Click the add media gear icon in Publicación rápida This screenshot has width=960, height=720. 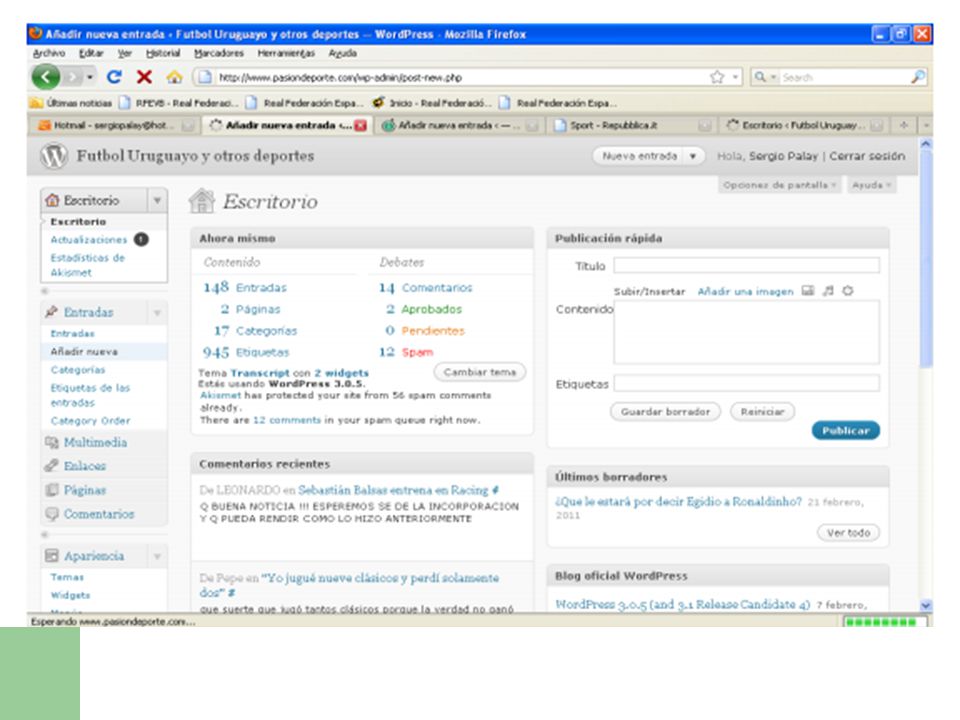coord(847,291)
